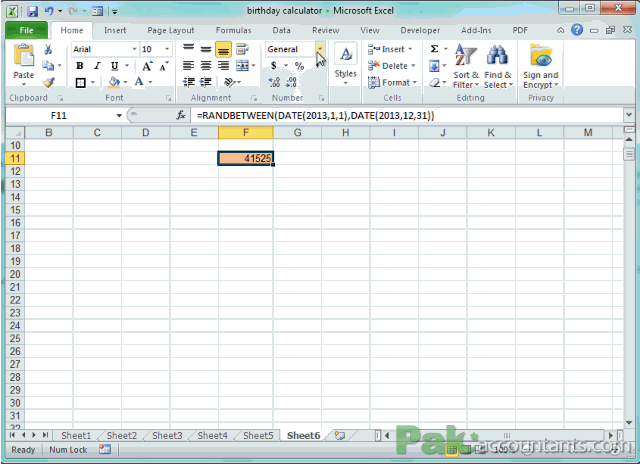
Task: Click the Merge and Center icon
Action: point(242,66)
